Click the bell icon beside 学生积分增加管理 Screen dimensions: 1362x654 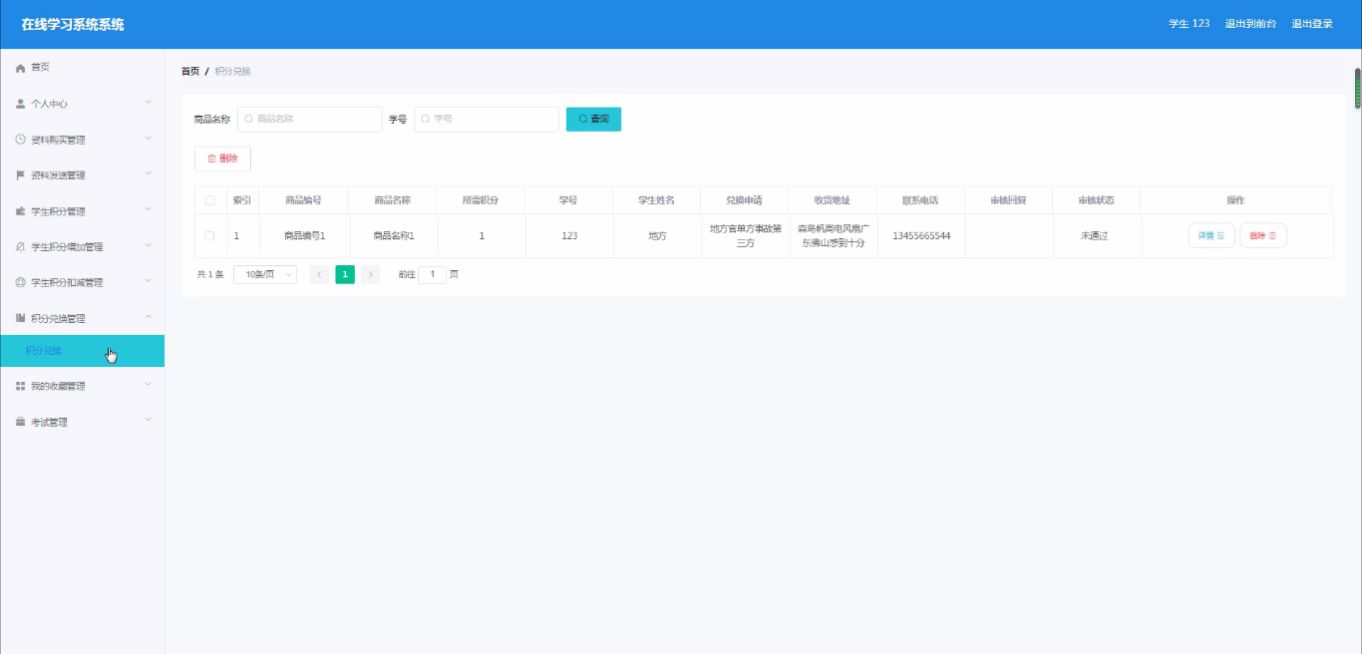point(20,247)
